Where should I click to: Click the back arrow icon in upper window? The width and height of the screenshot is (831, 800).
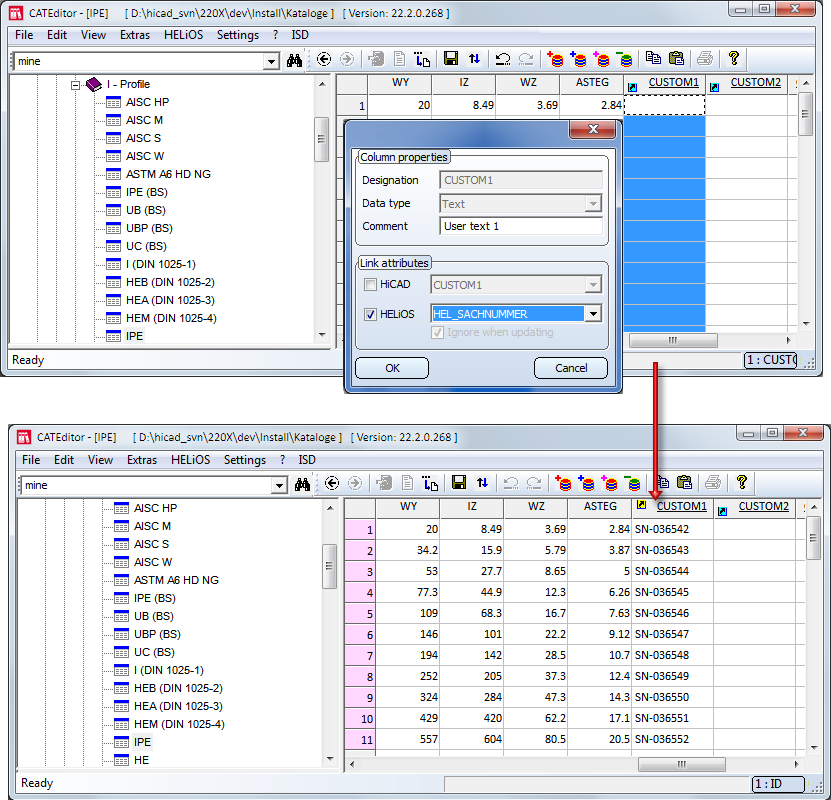324,59
